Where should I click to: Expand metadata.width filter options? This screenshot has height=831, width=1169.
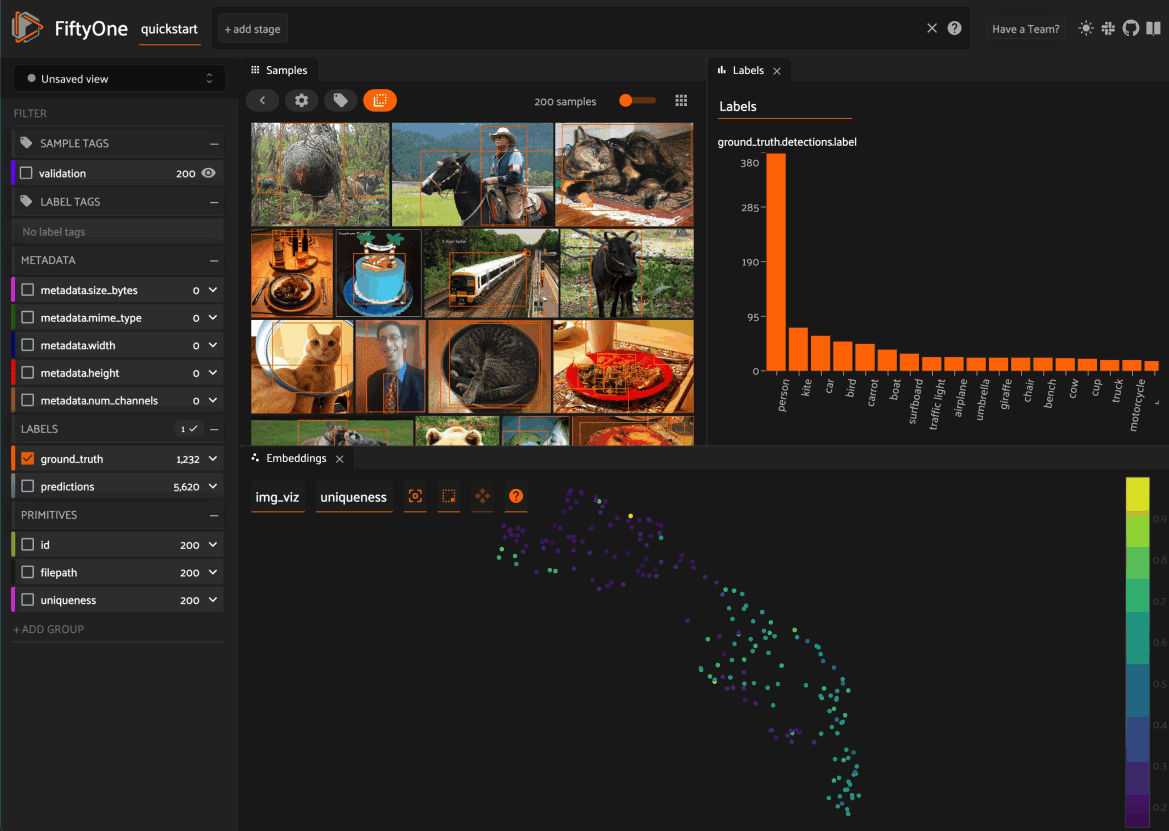[x=213, y=345]
